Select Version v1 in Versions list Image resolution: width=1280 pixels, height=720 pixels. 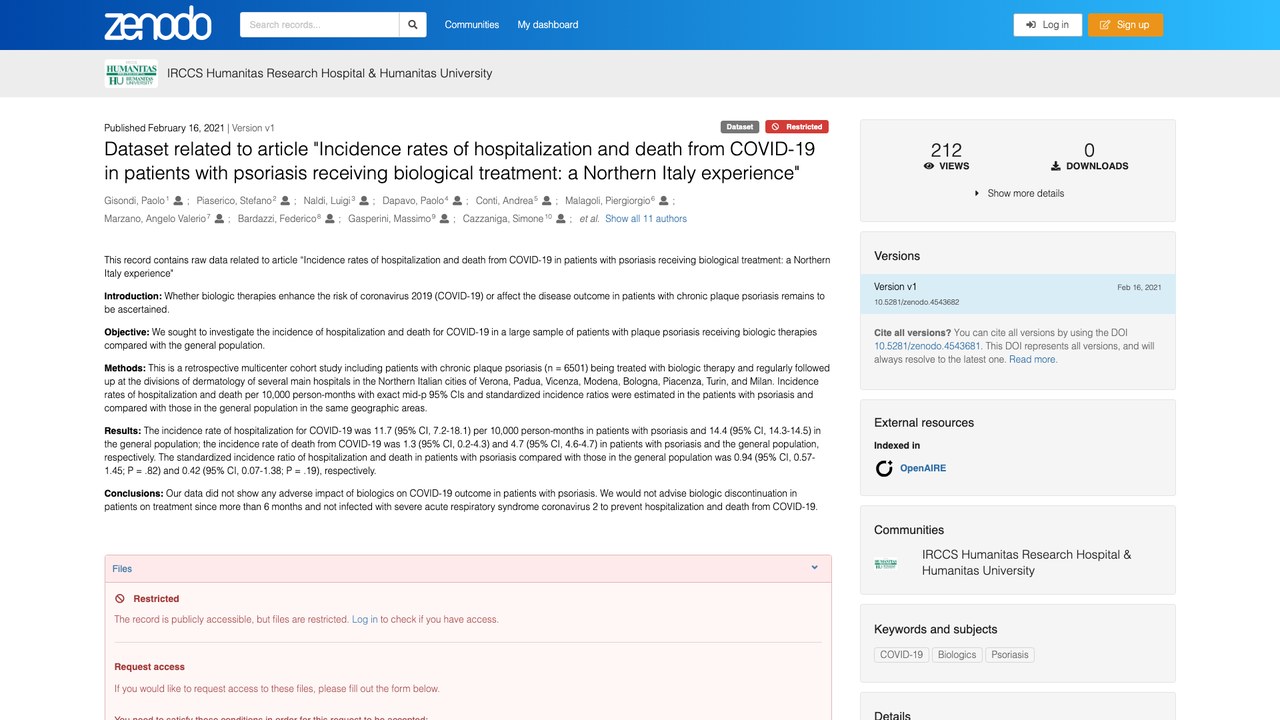1017,294
